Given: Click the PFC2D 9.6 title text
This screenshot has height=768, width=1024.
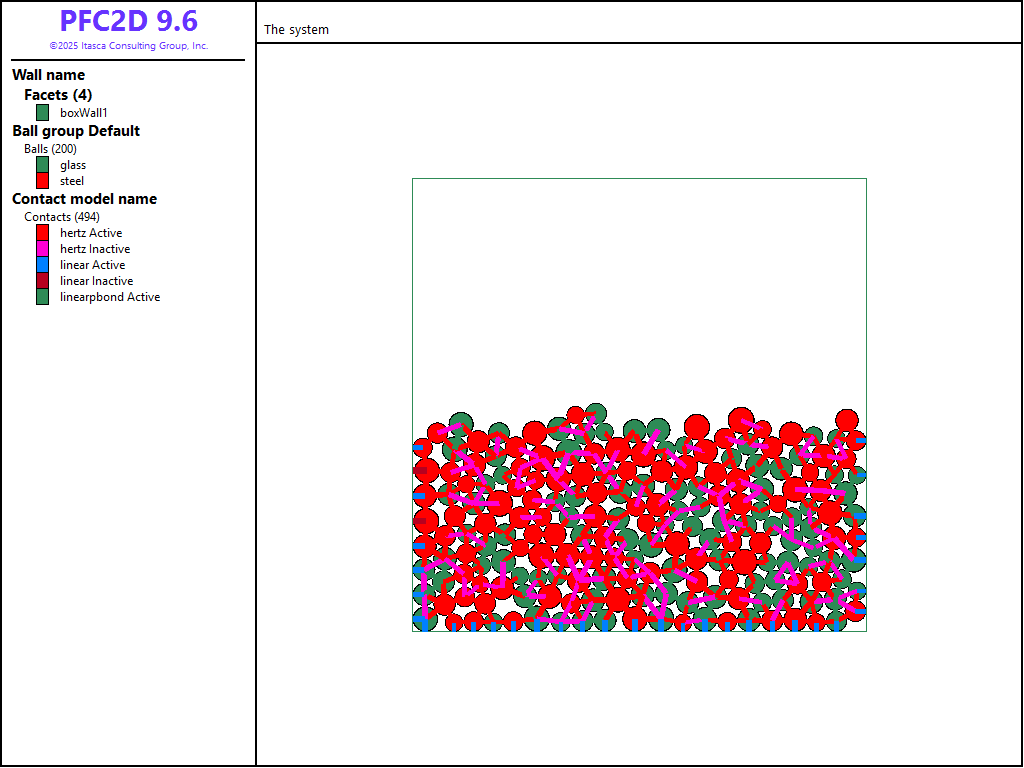Looking at the screenshot, I should pos(128,21).
